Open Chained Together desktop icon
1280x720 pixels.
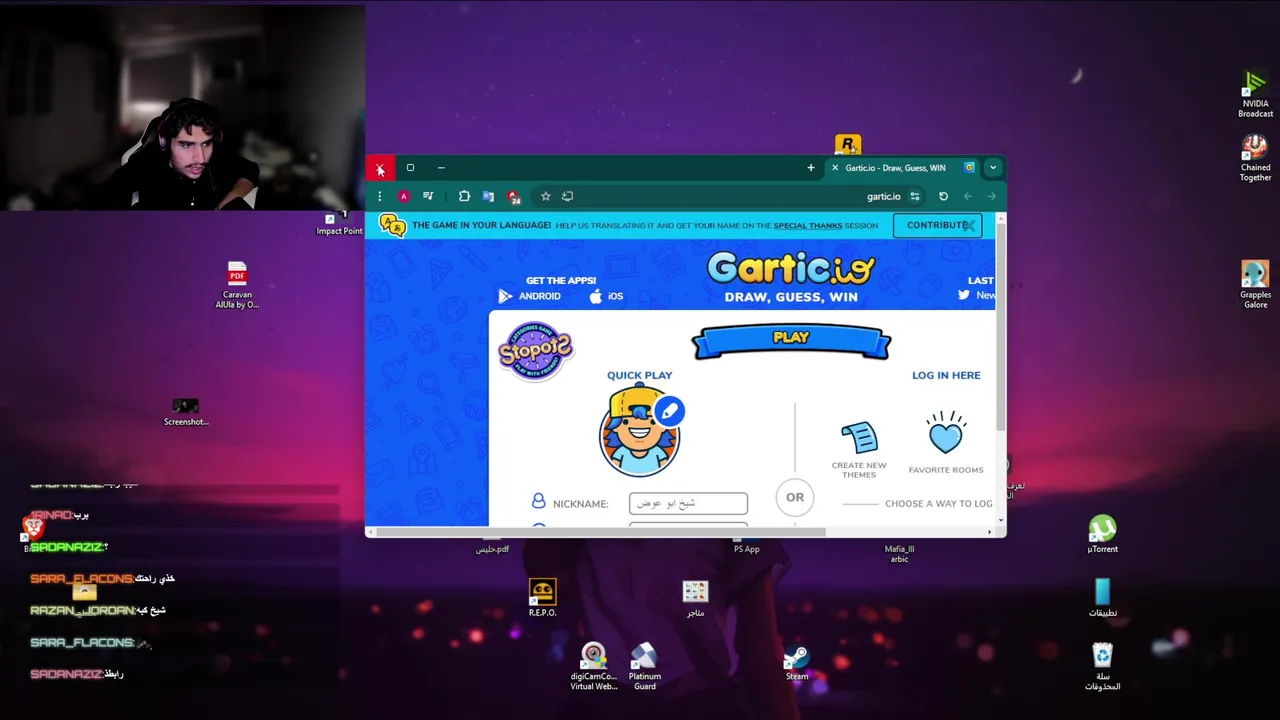coord(1255,158)
